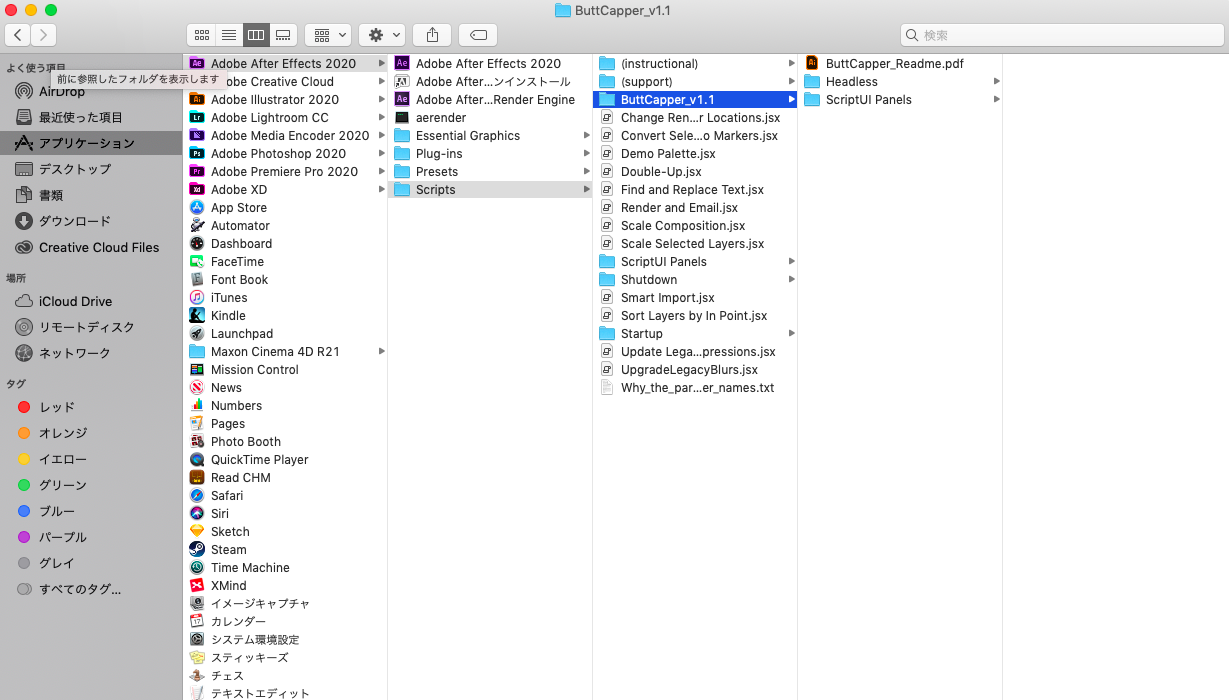Select the Time Machine app icon
This screenshot has height=700, width=1229.
(x=197, y=568)
